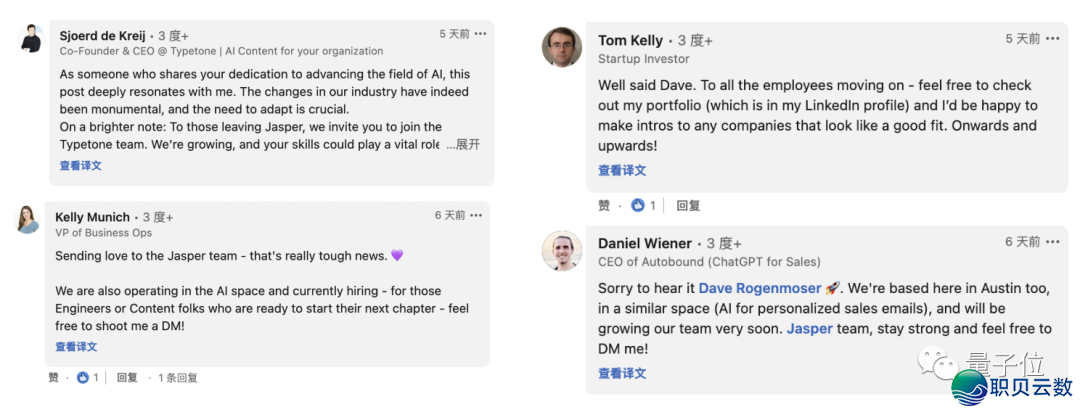Reply to Kelly Munich's comment with 回复
The image size is (1080, 412).
pyautogui.click(x=127, y=378)
